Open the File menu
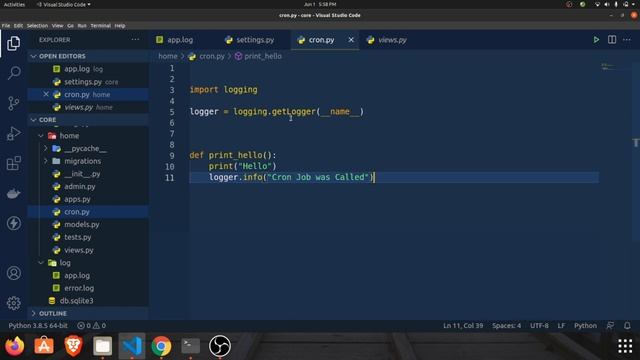640x360 pixels. [x=6, y=26]
